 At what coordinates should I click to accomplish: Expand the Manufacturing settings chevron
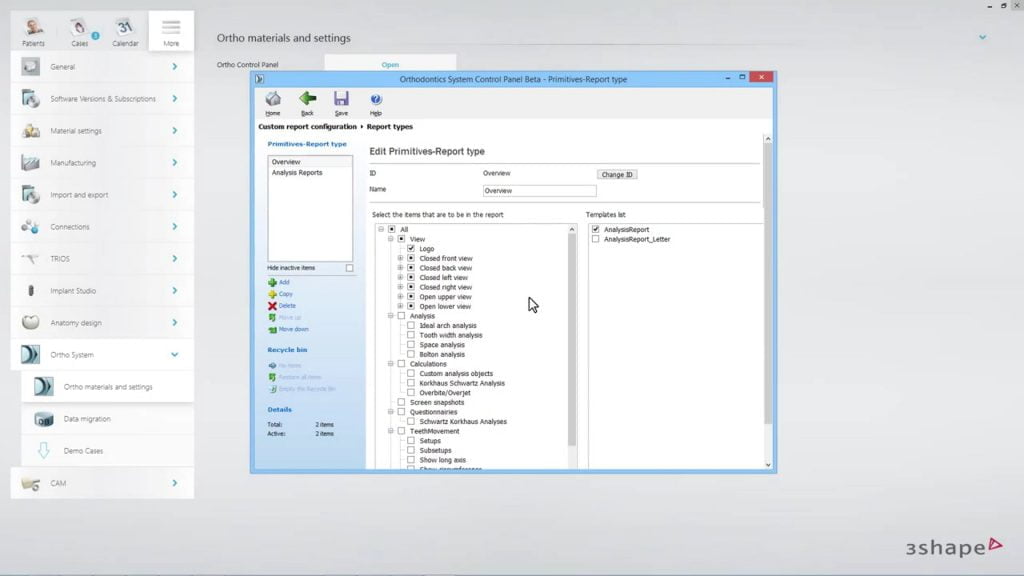pyautogui.click(x=174, y=163)
